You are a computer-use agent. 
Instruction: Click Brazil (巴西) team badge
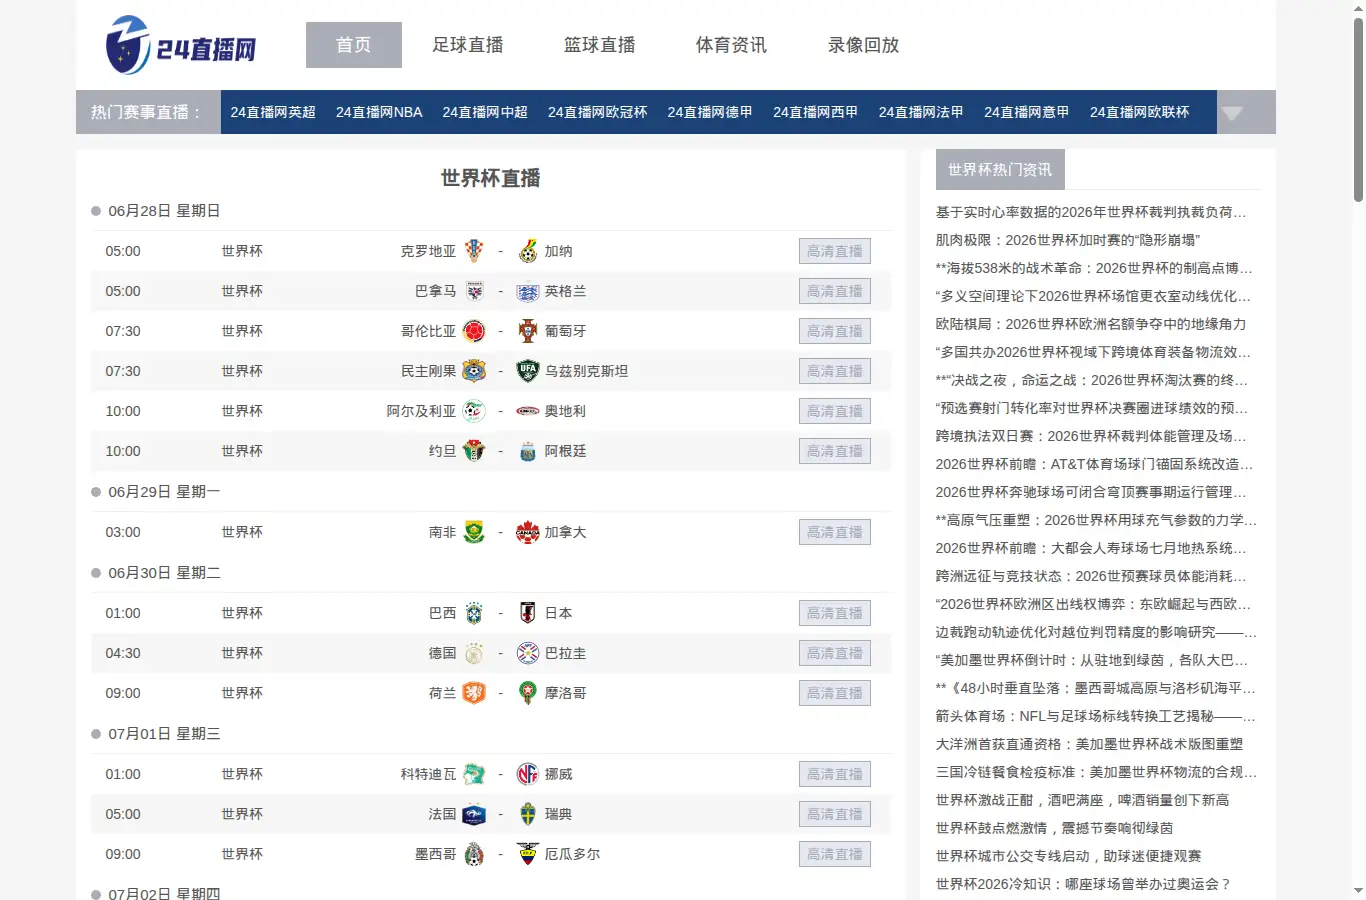474,613
